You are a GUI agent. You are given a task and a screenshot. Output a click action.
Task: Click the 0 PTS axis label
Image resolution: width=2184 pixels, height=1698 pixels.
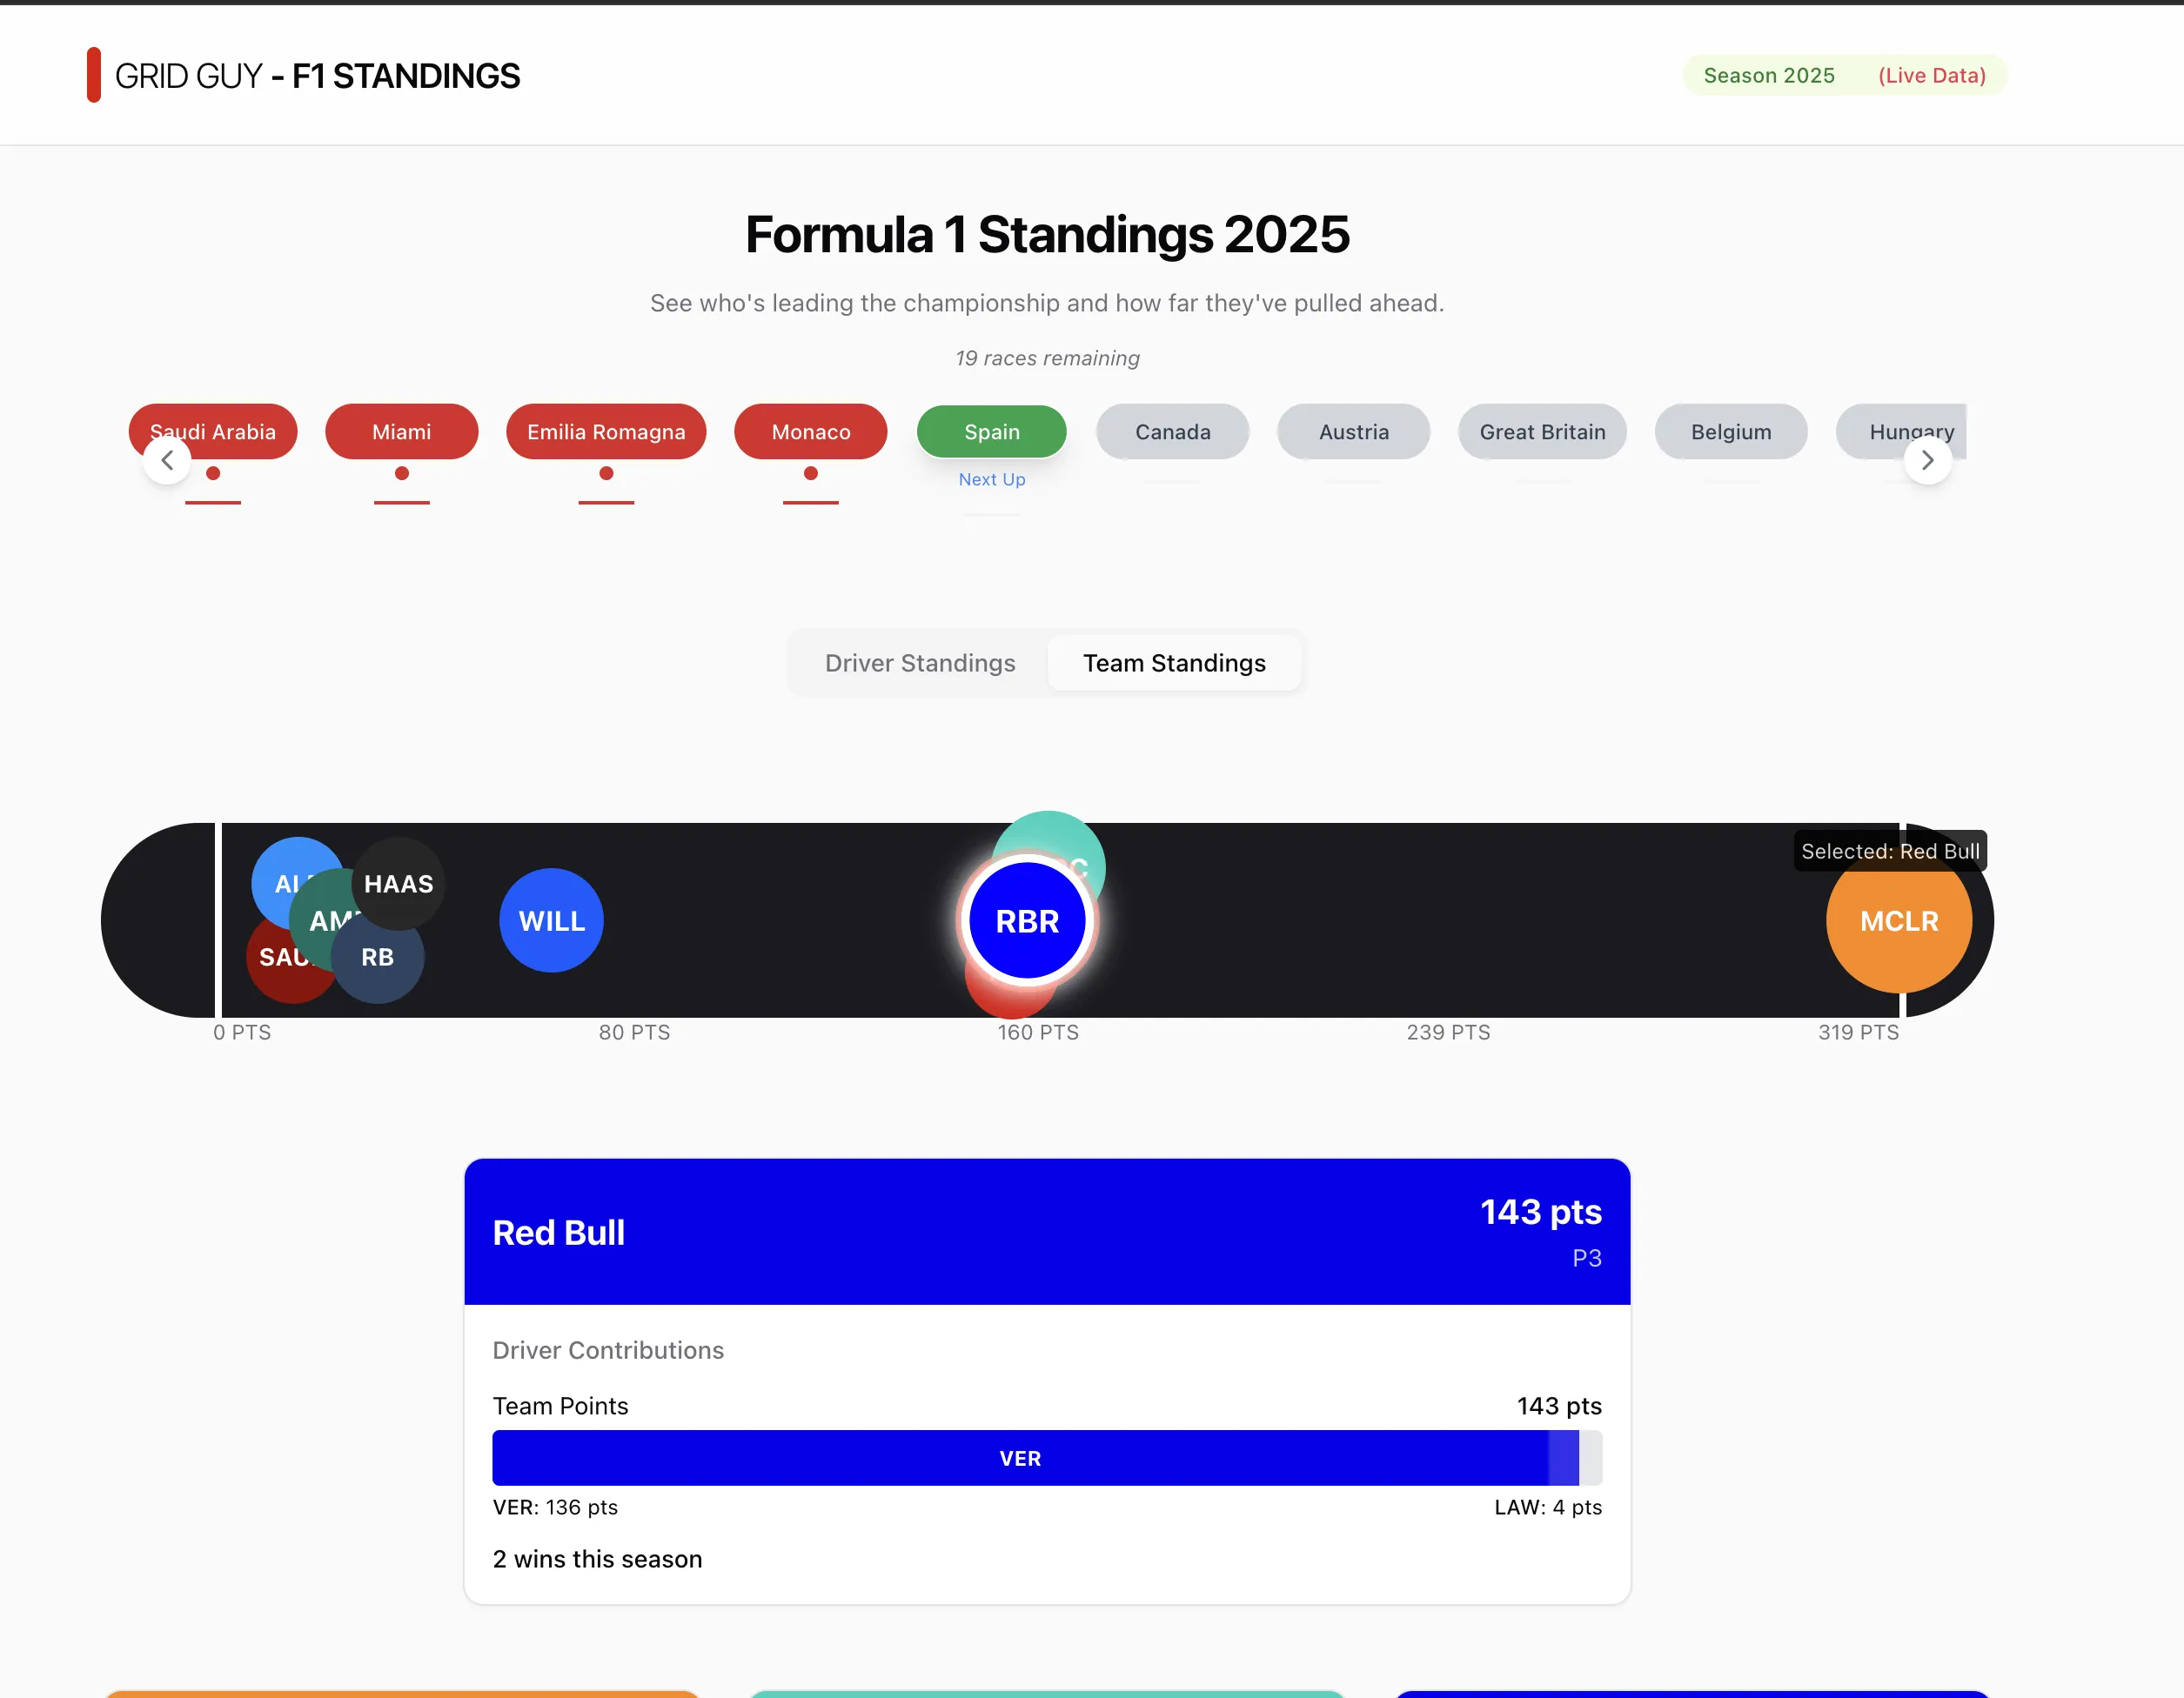(242, 1032)
